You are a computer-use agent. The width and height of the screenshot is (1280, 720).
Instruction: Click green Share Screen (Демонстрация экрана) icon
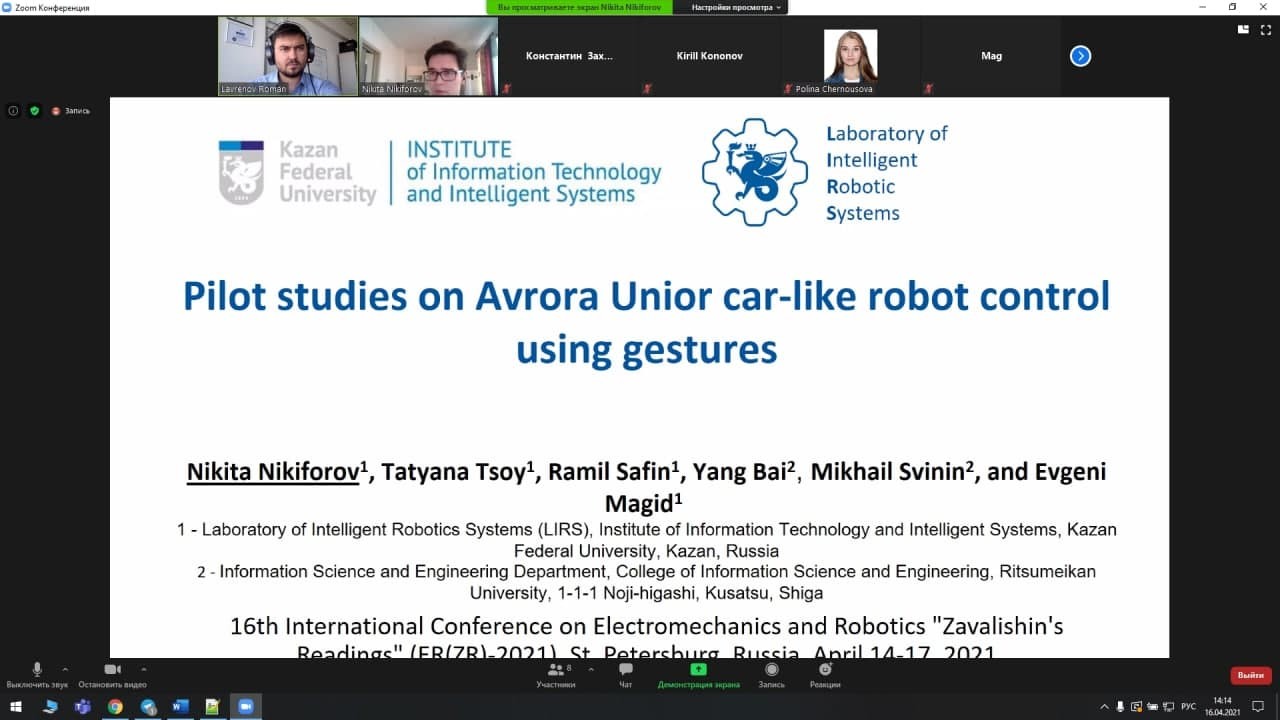point(698,670)
